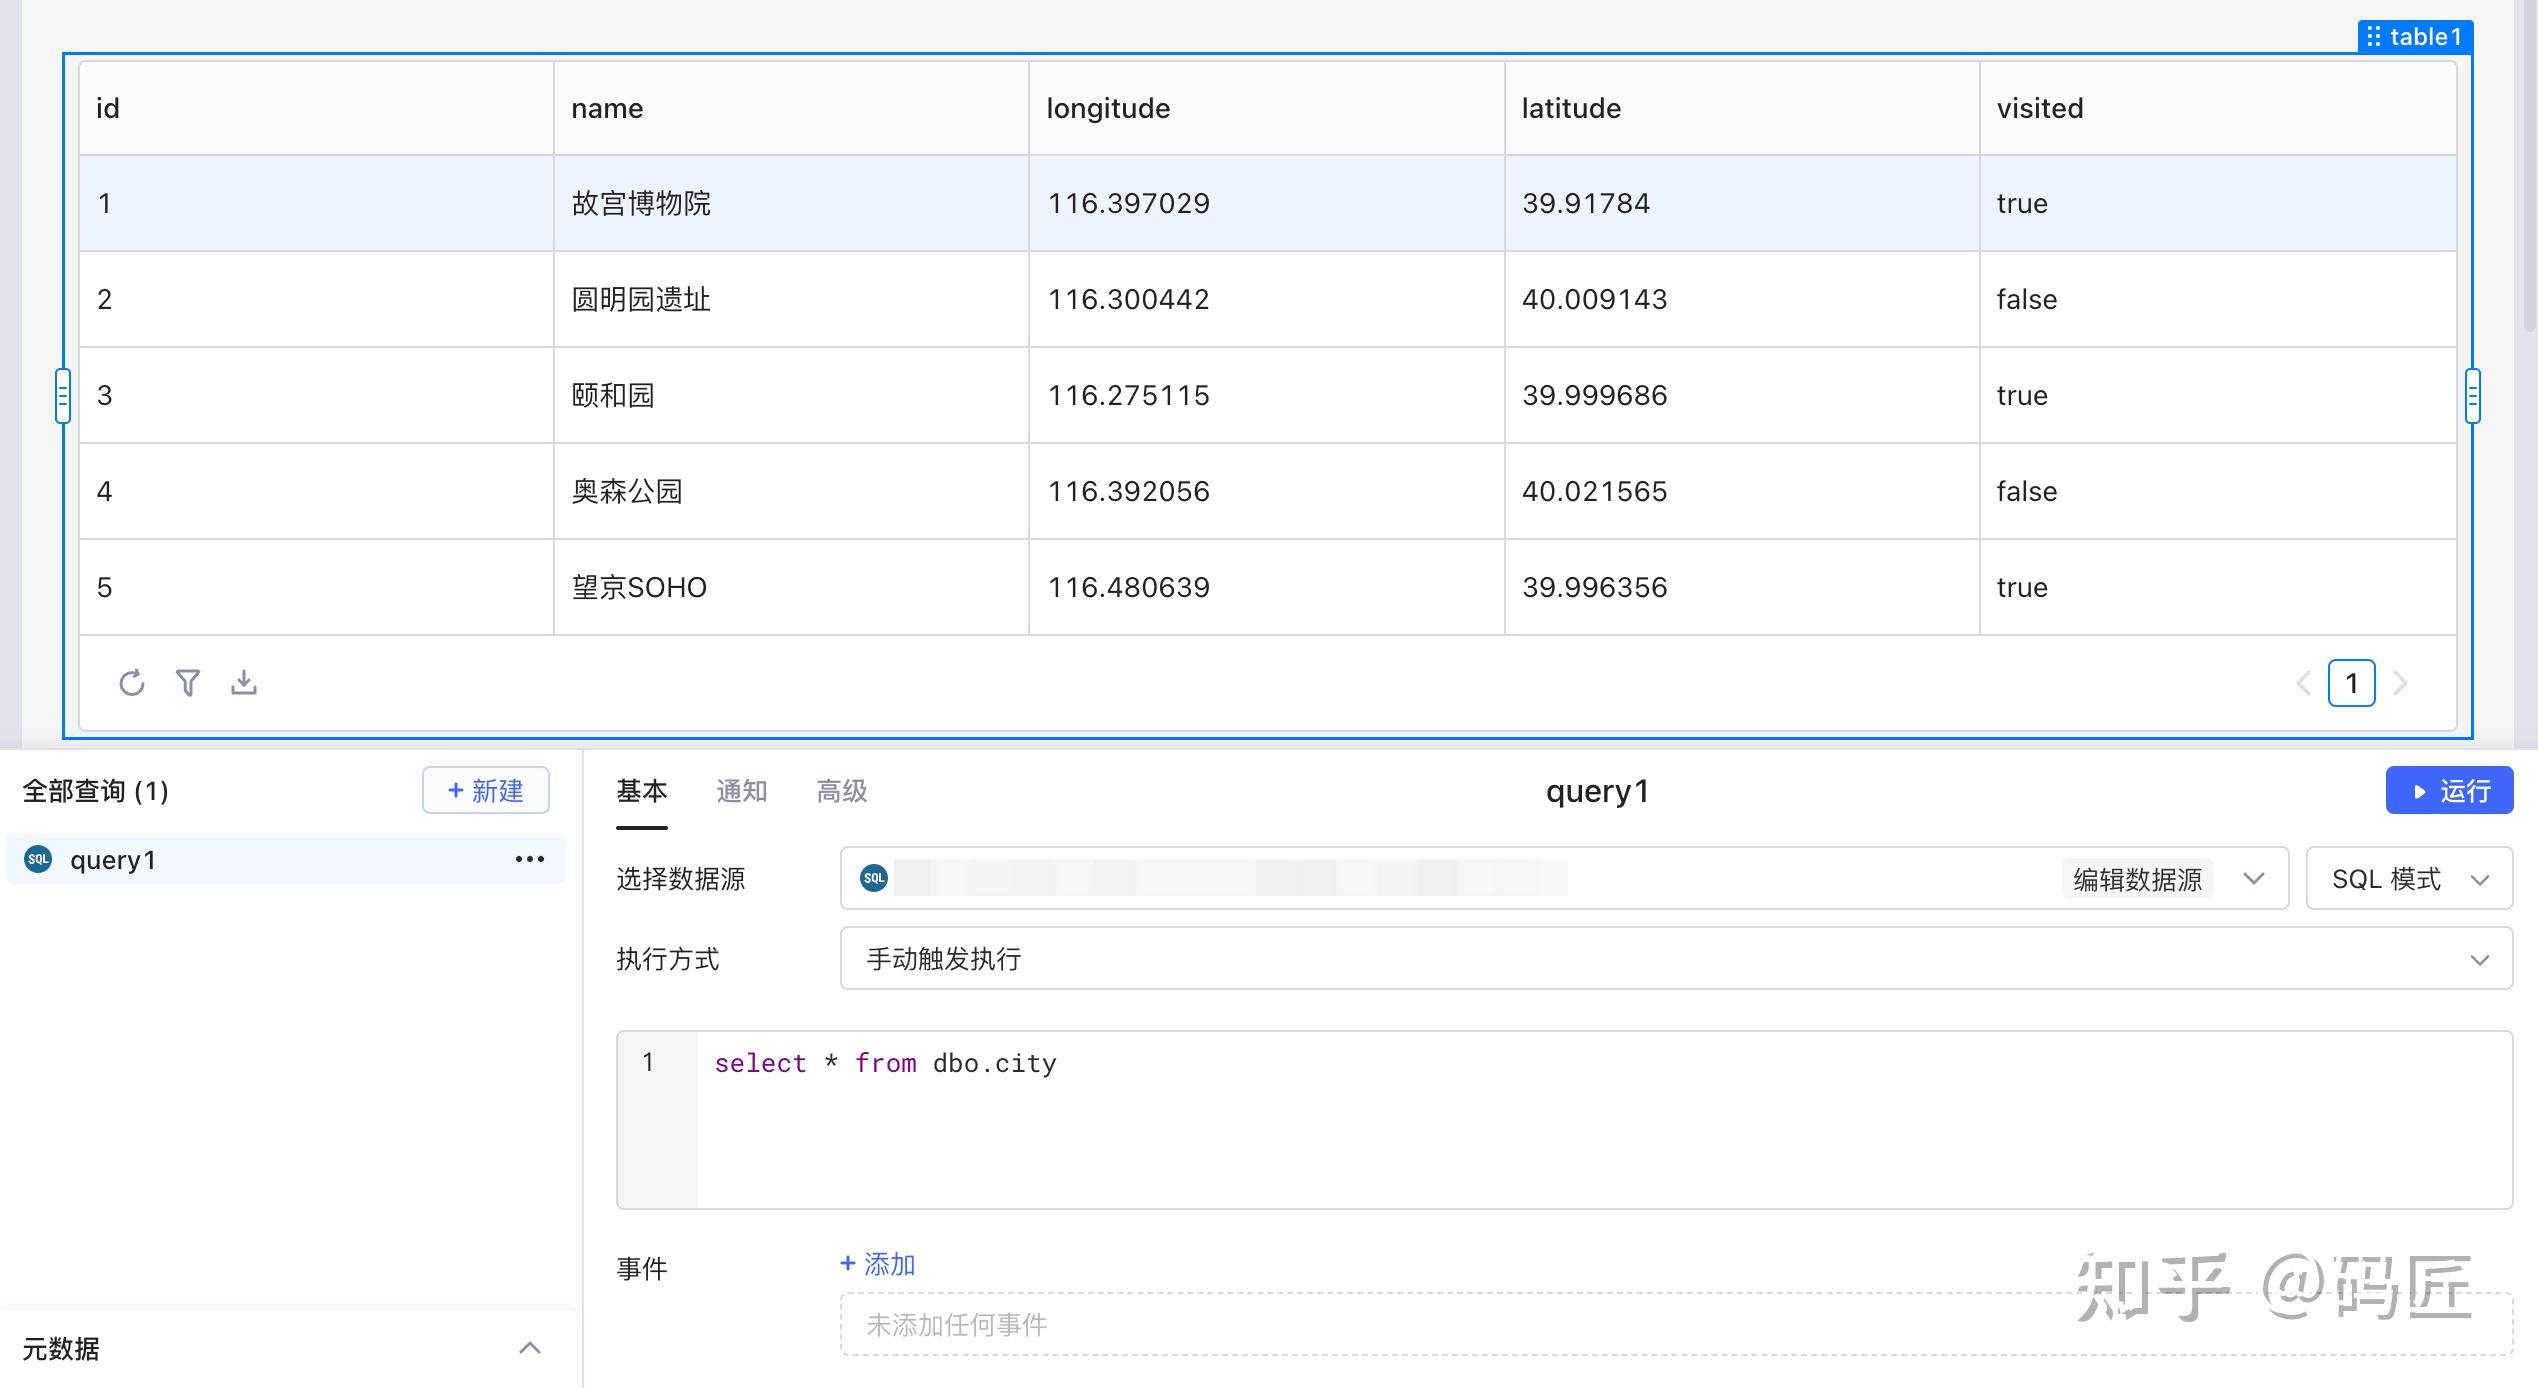Viewport: 2538px width, 1388px height.
Task: Click visited value in 望京SOHO row
Action: 2022,587
